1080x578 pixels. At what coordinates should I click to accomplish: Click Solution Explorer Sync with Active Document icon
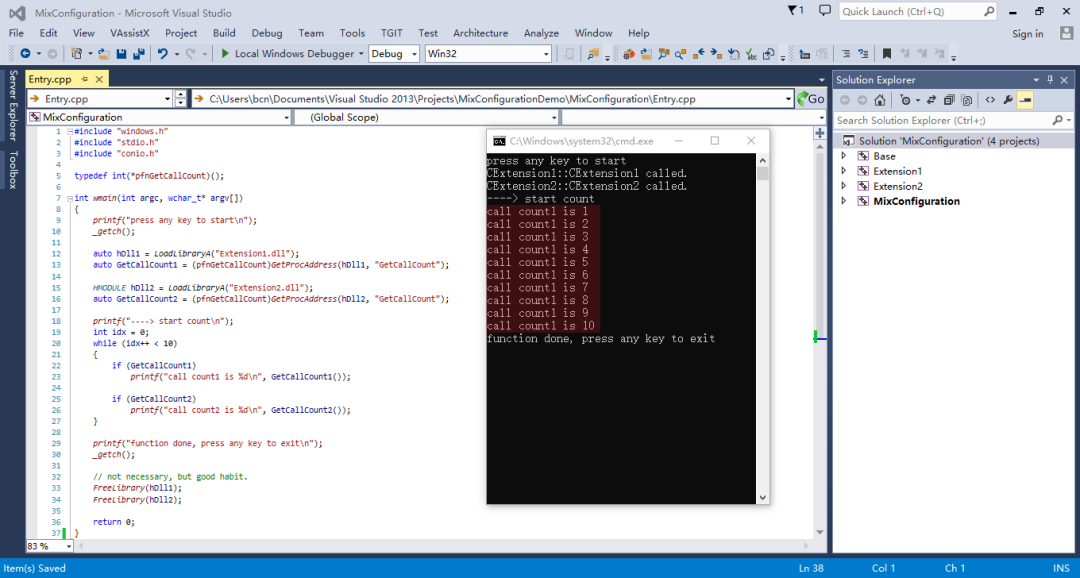pos(931,101)
